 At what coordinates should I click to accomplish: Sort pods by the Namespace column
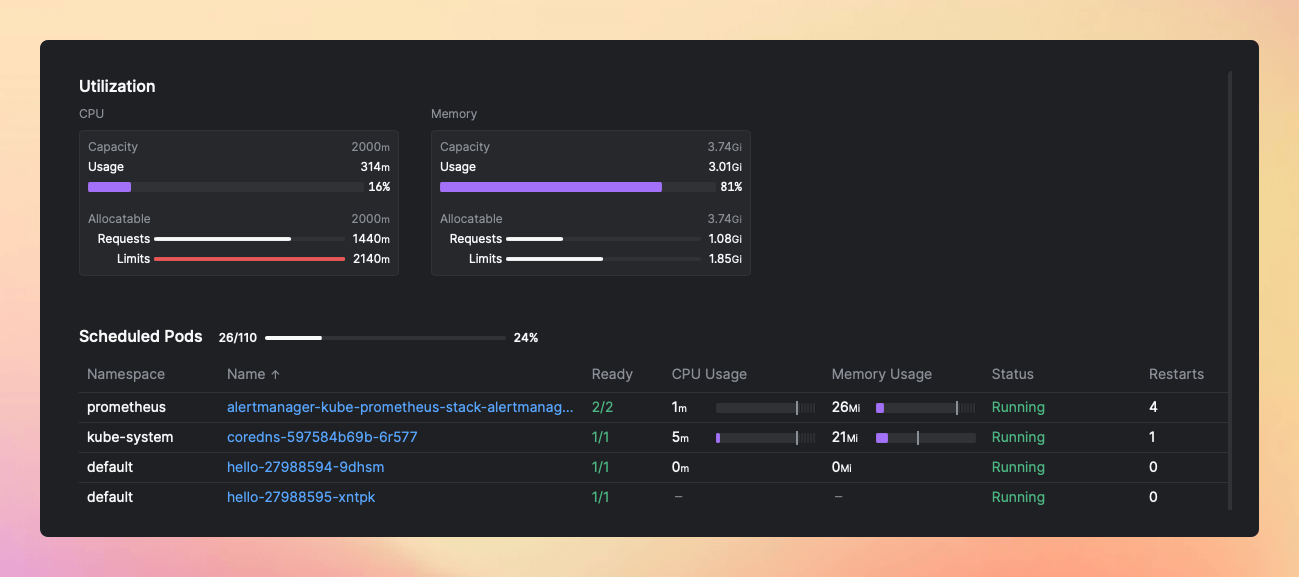(x=126, y=374)
